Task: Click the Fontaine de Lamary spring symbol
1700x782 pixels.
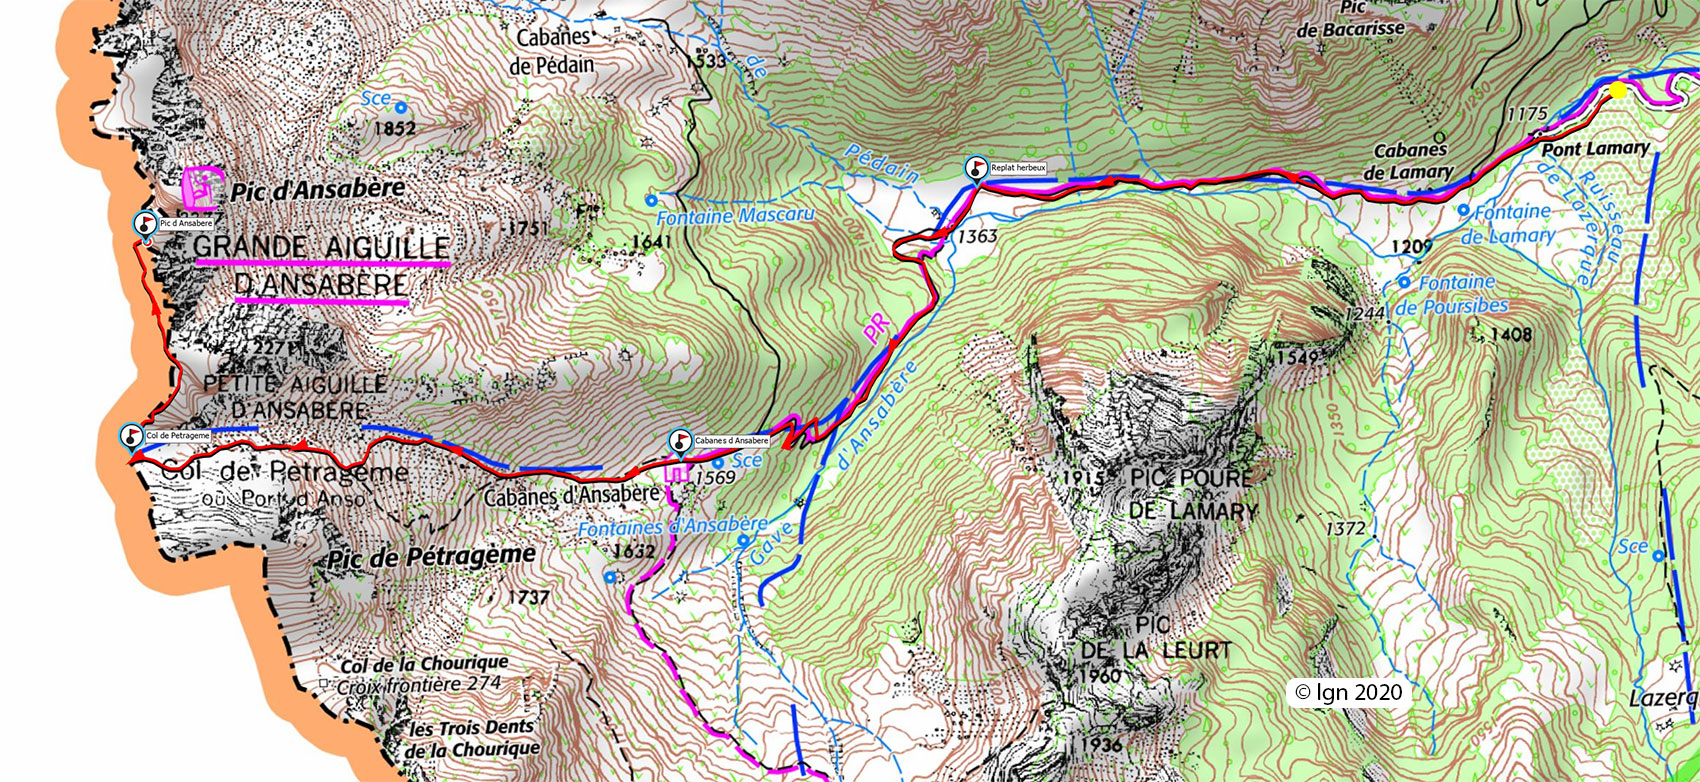Action: [1464, 211]
